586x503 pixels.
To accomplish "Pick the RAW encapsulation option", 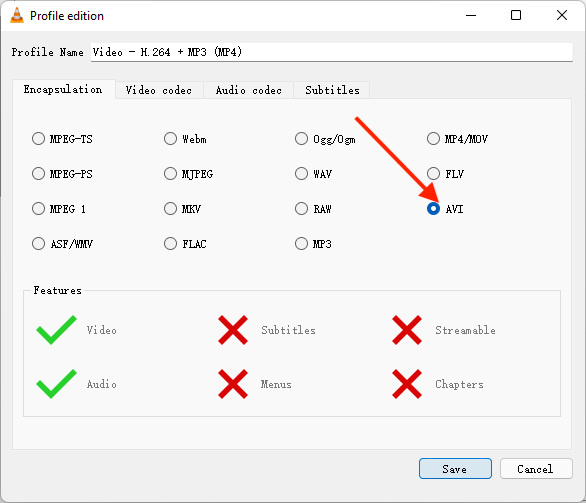I will pos(301,209).
